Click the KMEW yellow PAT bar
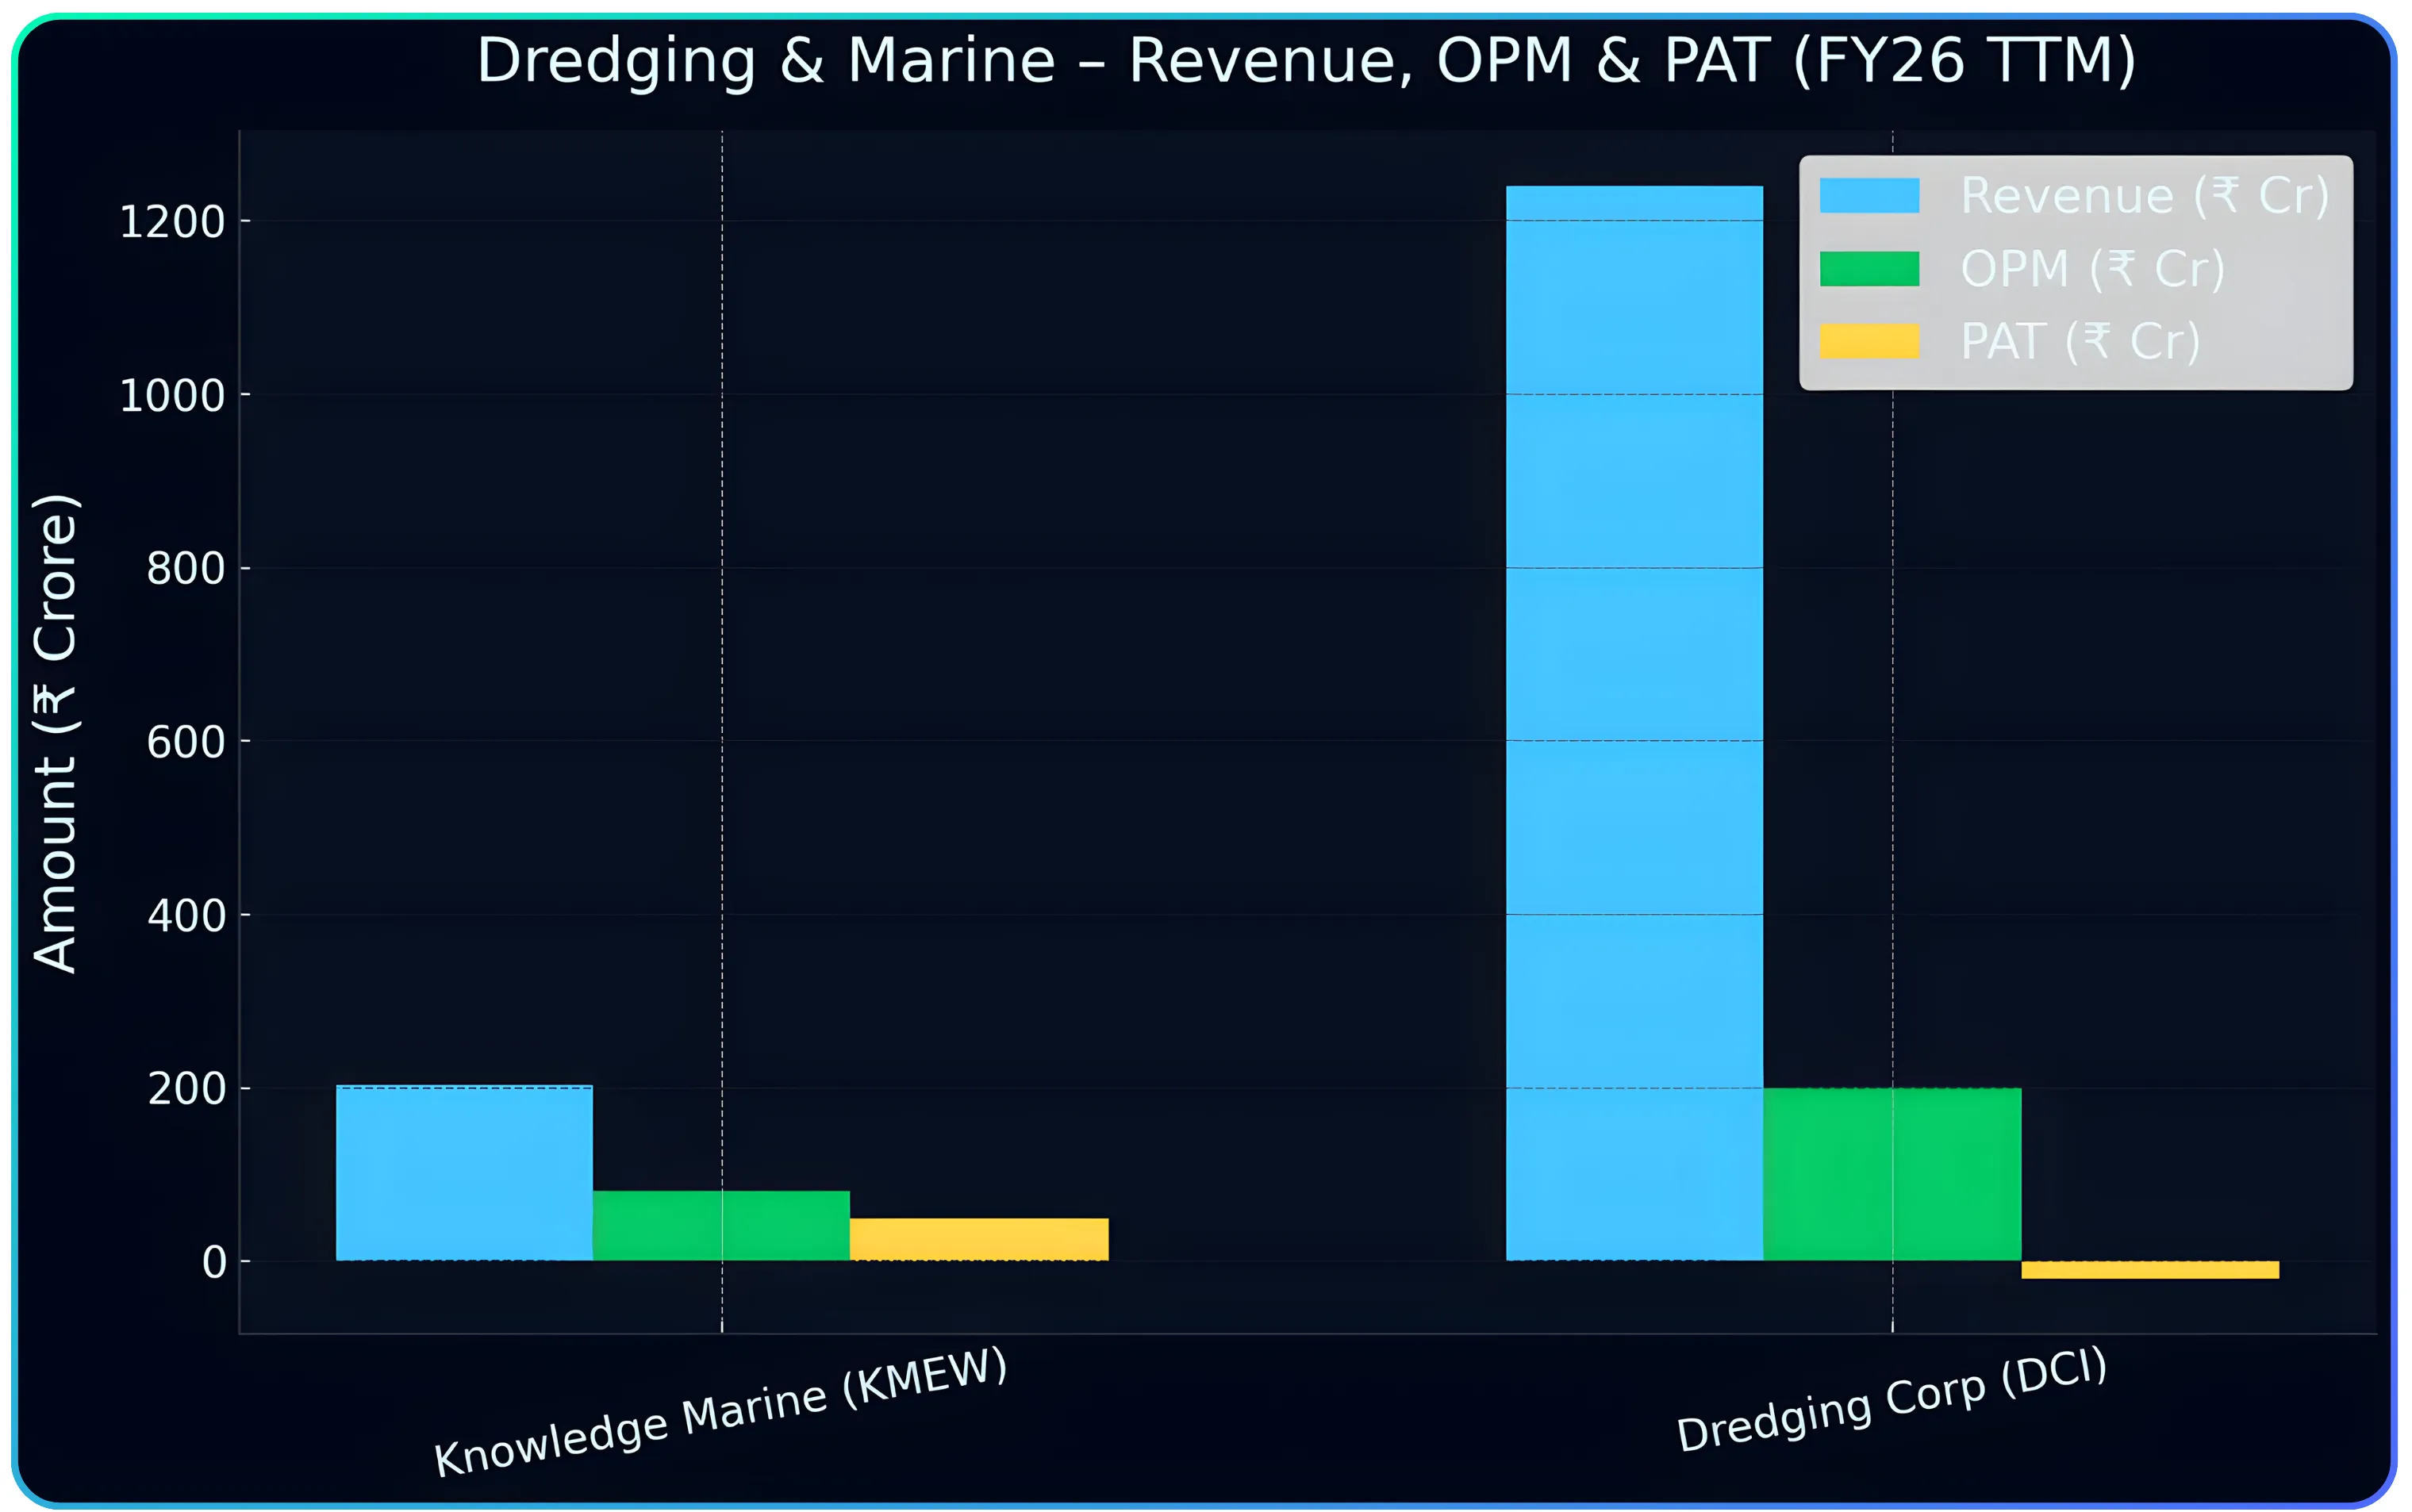 point(978,1238)
